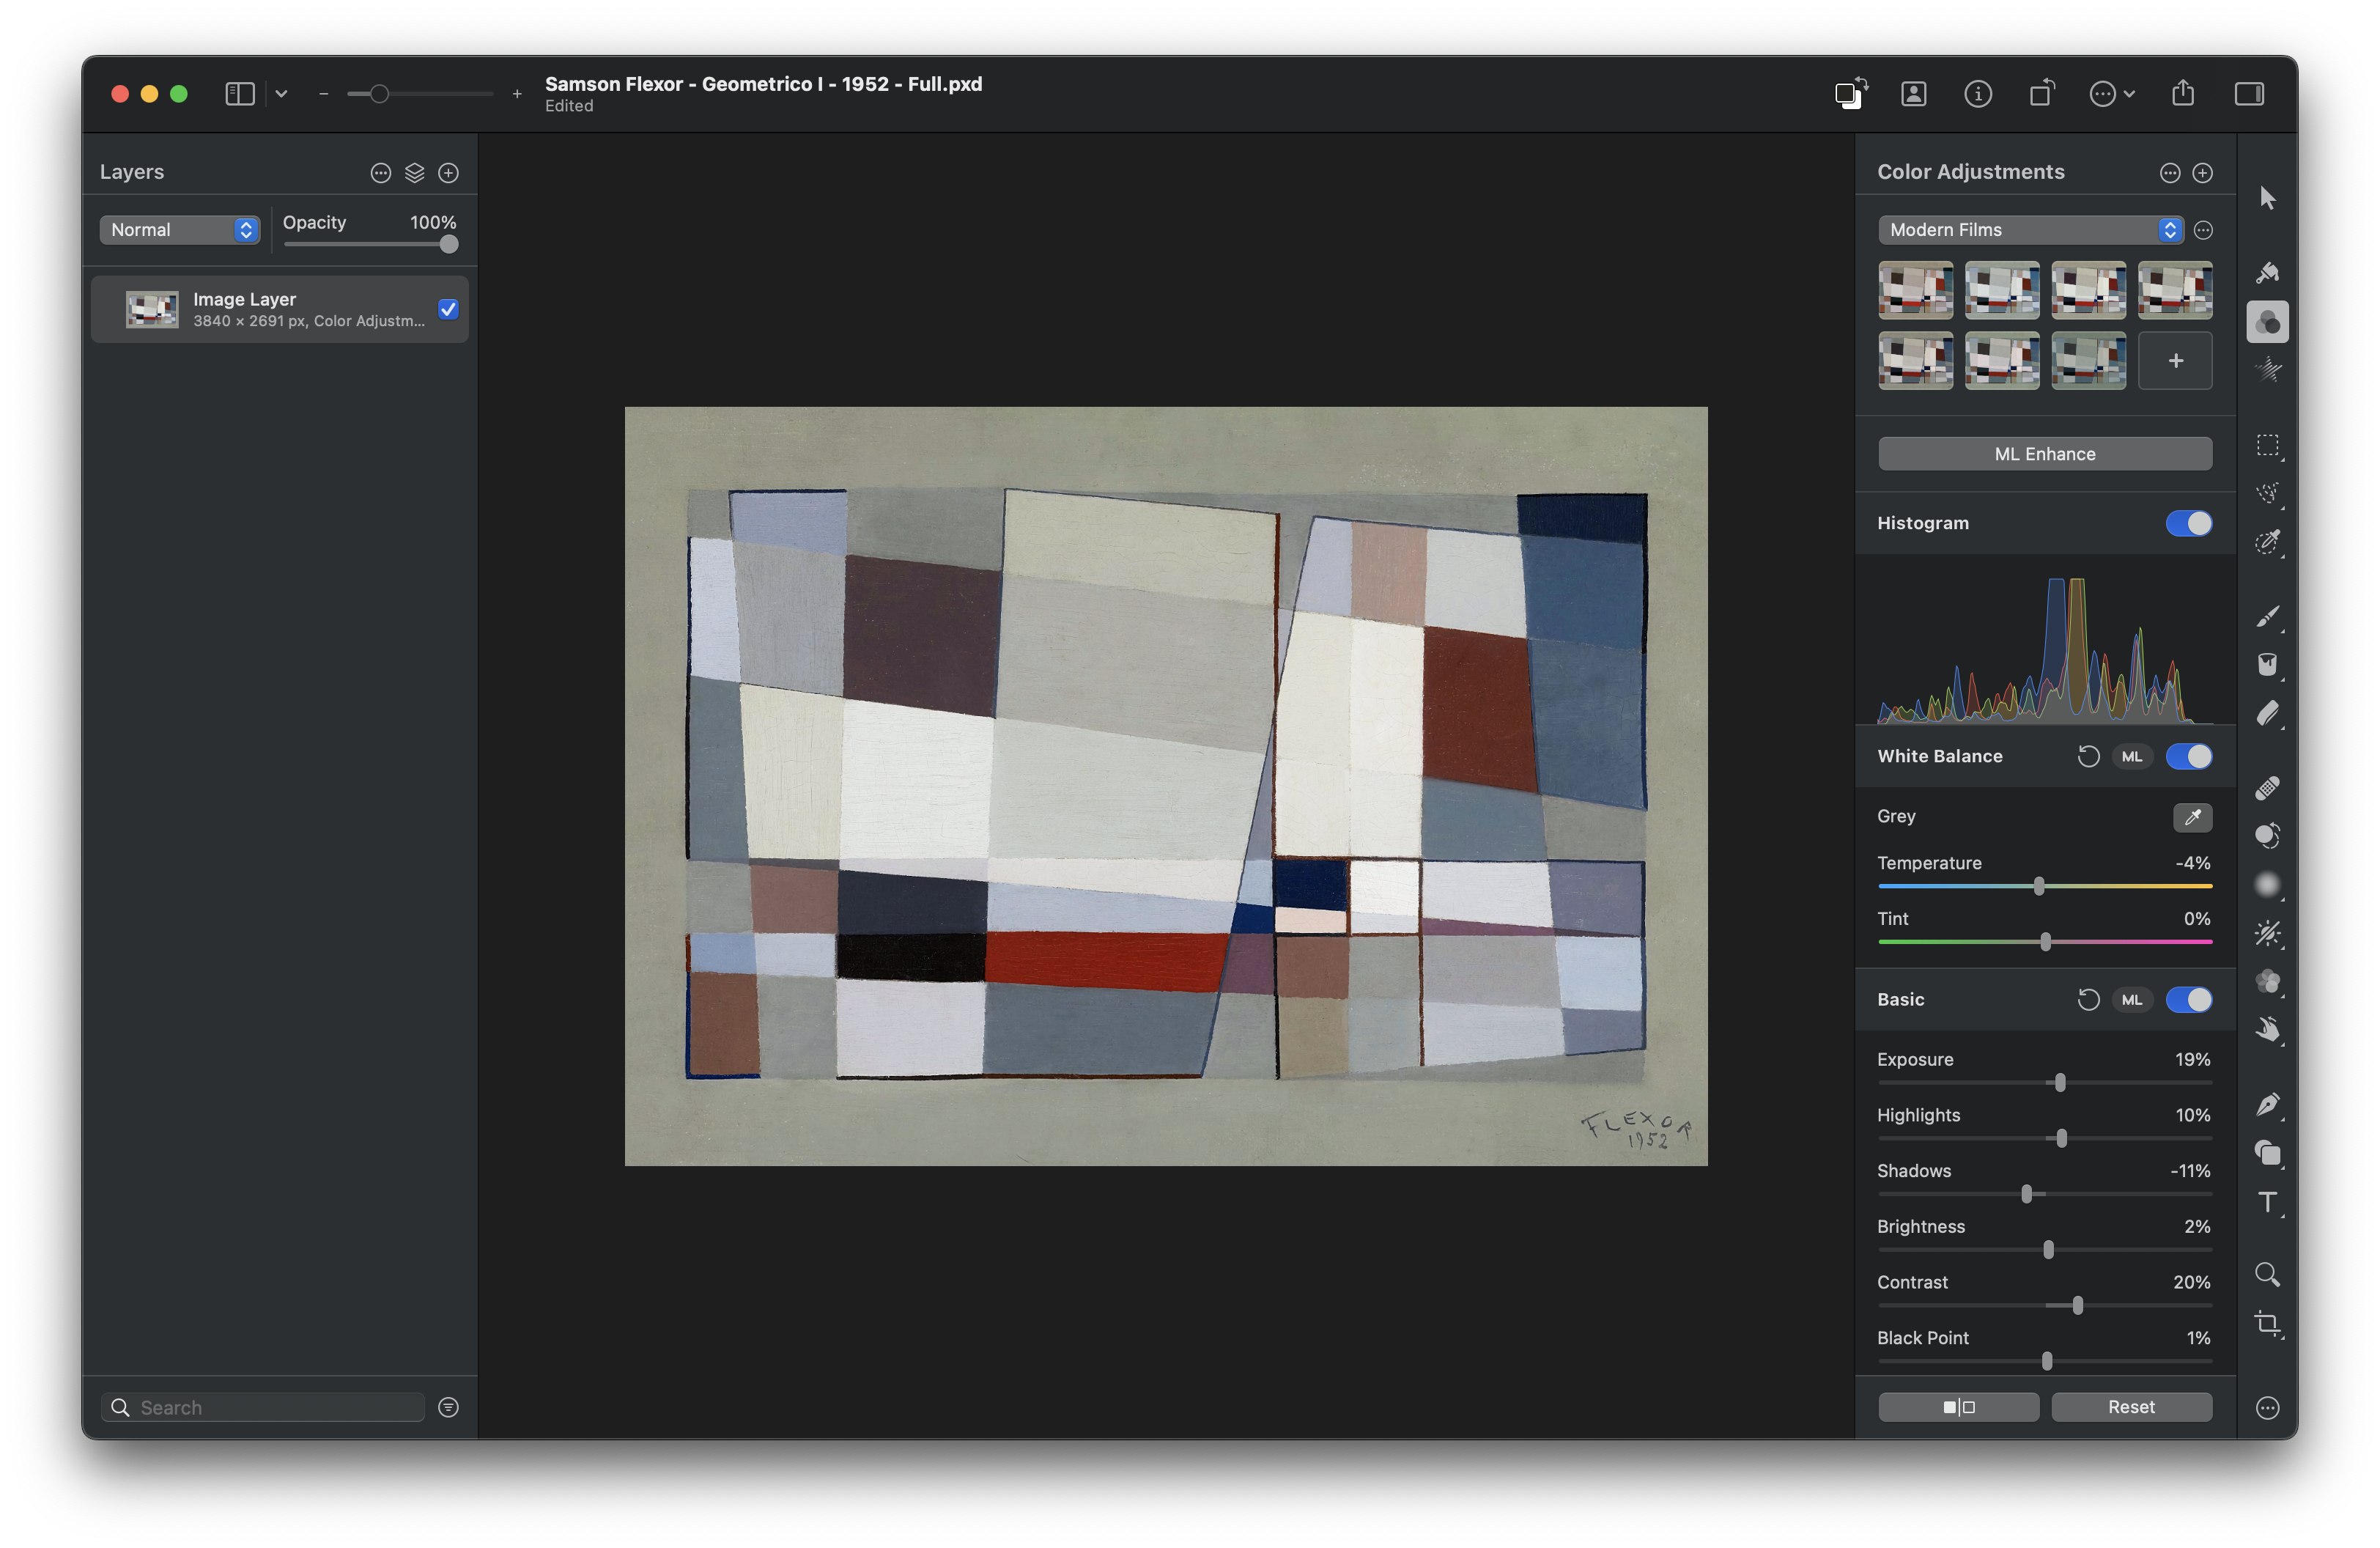Select the Color Fill bucket tool
This screenshot has height=1548, width=2380.
tap(2267, 665)
